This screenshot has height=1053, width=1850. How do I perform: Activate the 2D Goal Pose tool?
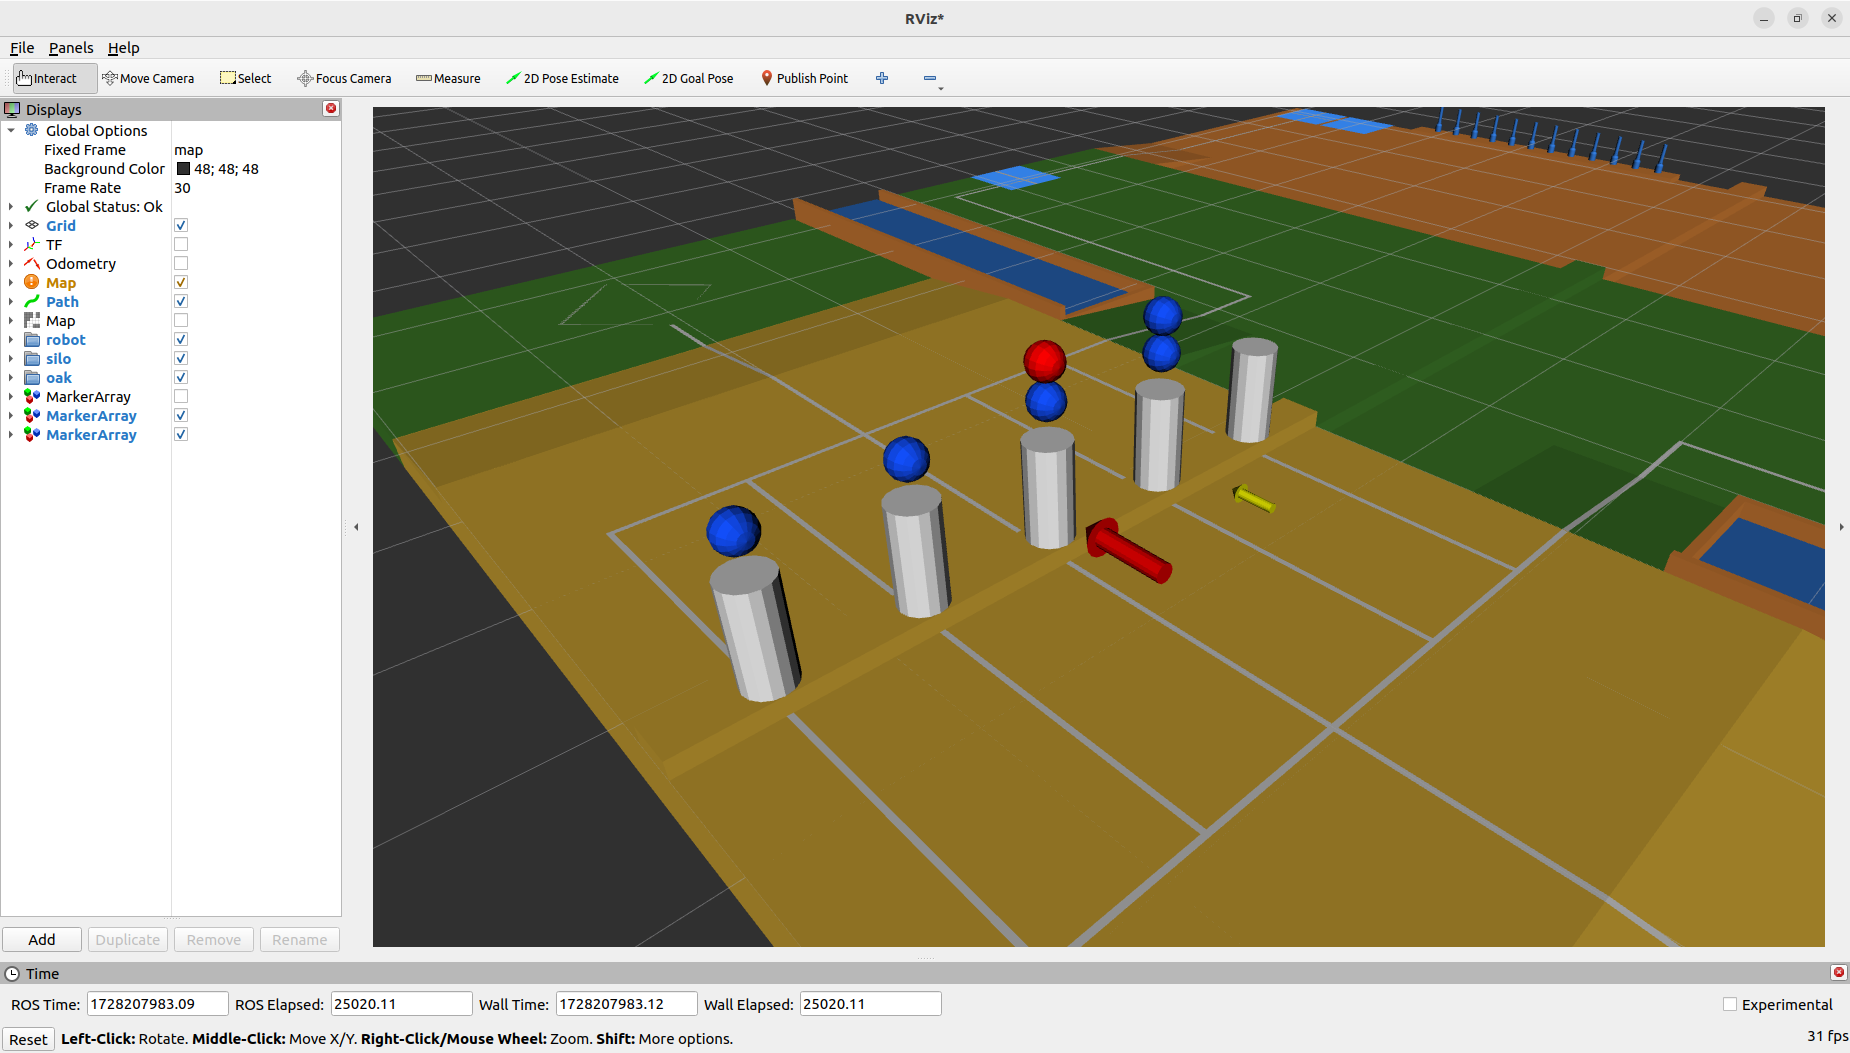(x=688, y=78)
